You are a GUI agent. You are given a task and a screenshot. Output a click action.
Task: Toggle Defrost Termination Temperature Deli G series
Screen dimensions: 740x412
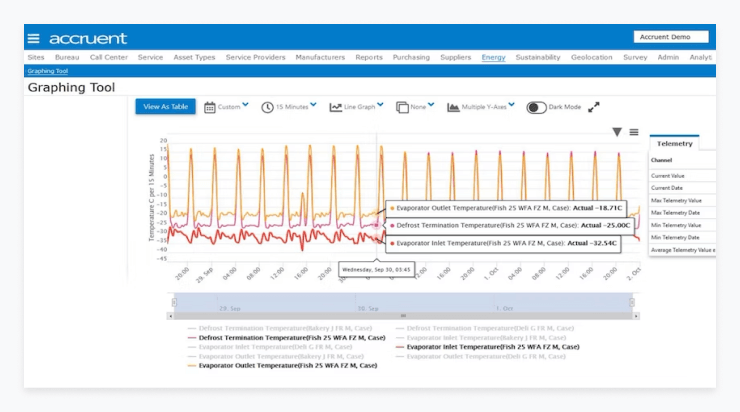pos(485,328)
